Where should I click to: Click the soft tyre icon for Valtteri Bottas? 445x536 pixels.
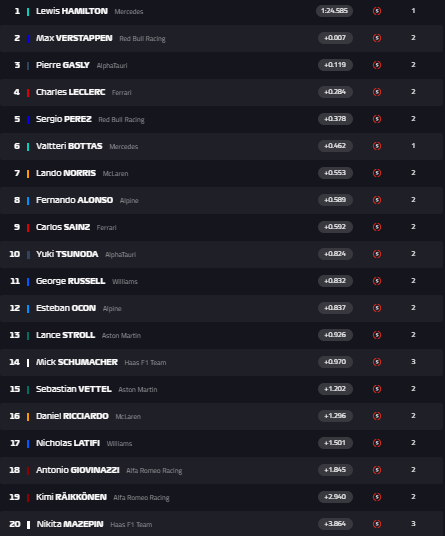tap(377, 146)
